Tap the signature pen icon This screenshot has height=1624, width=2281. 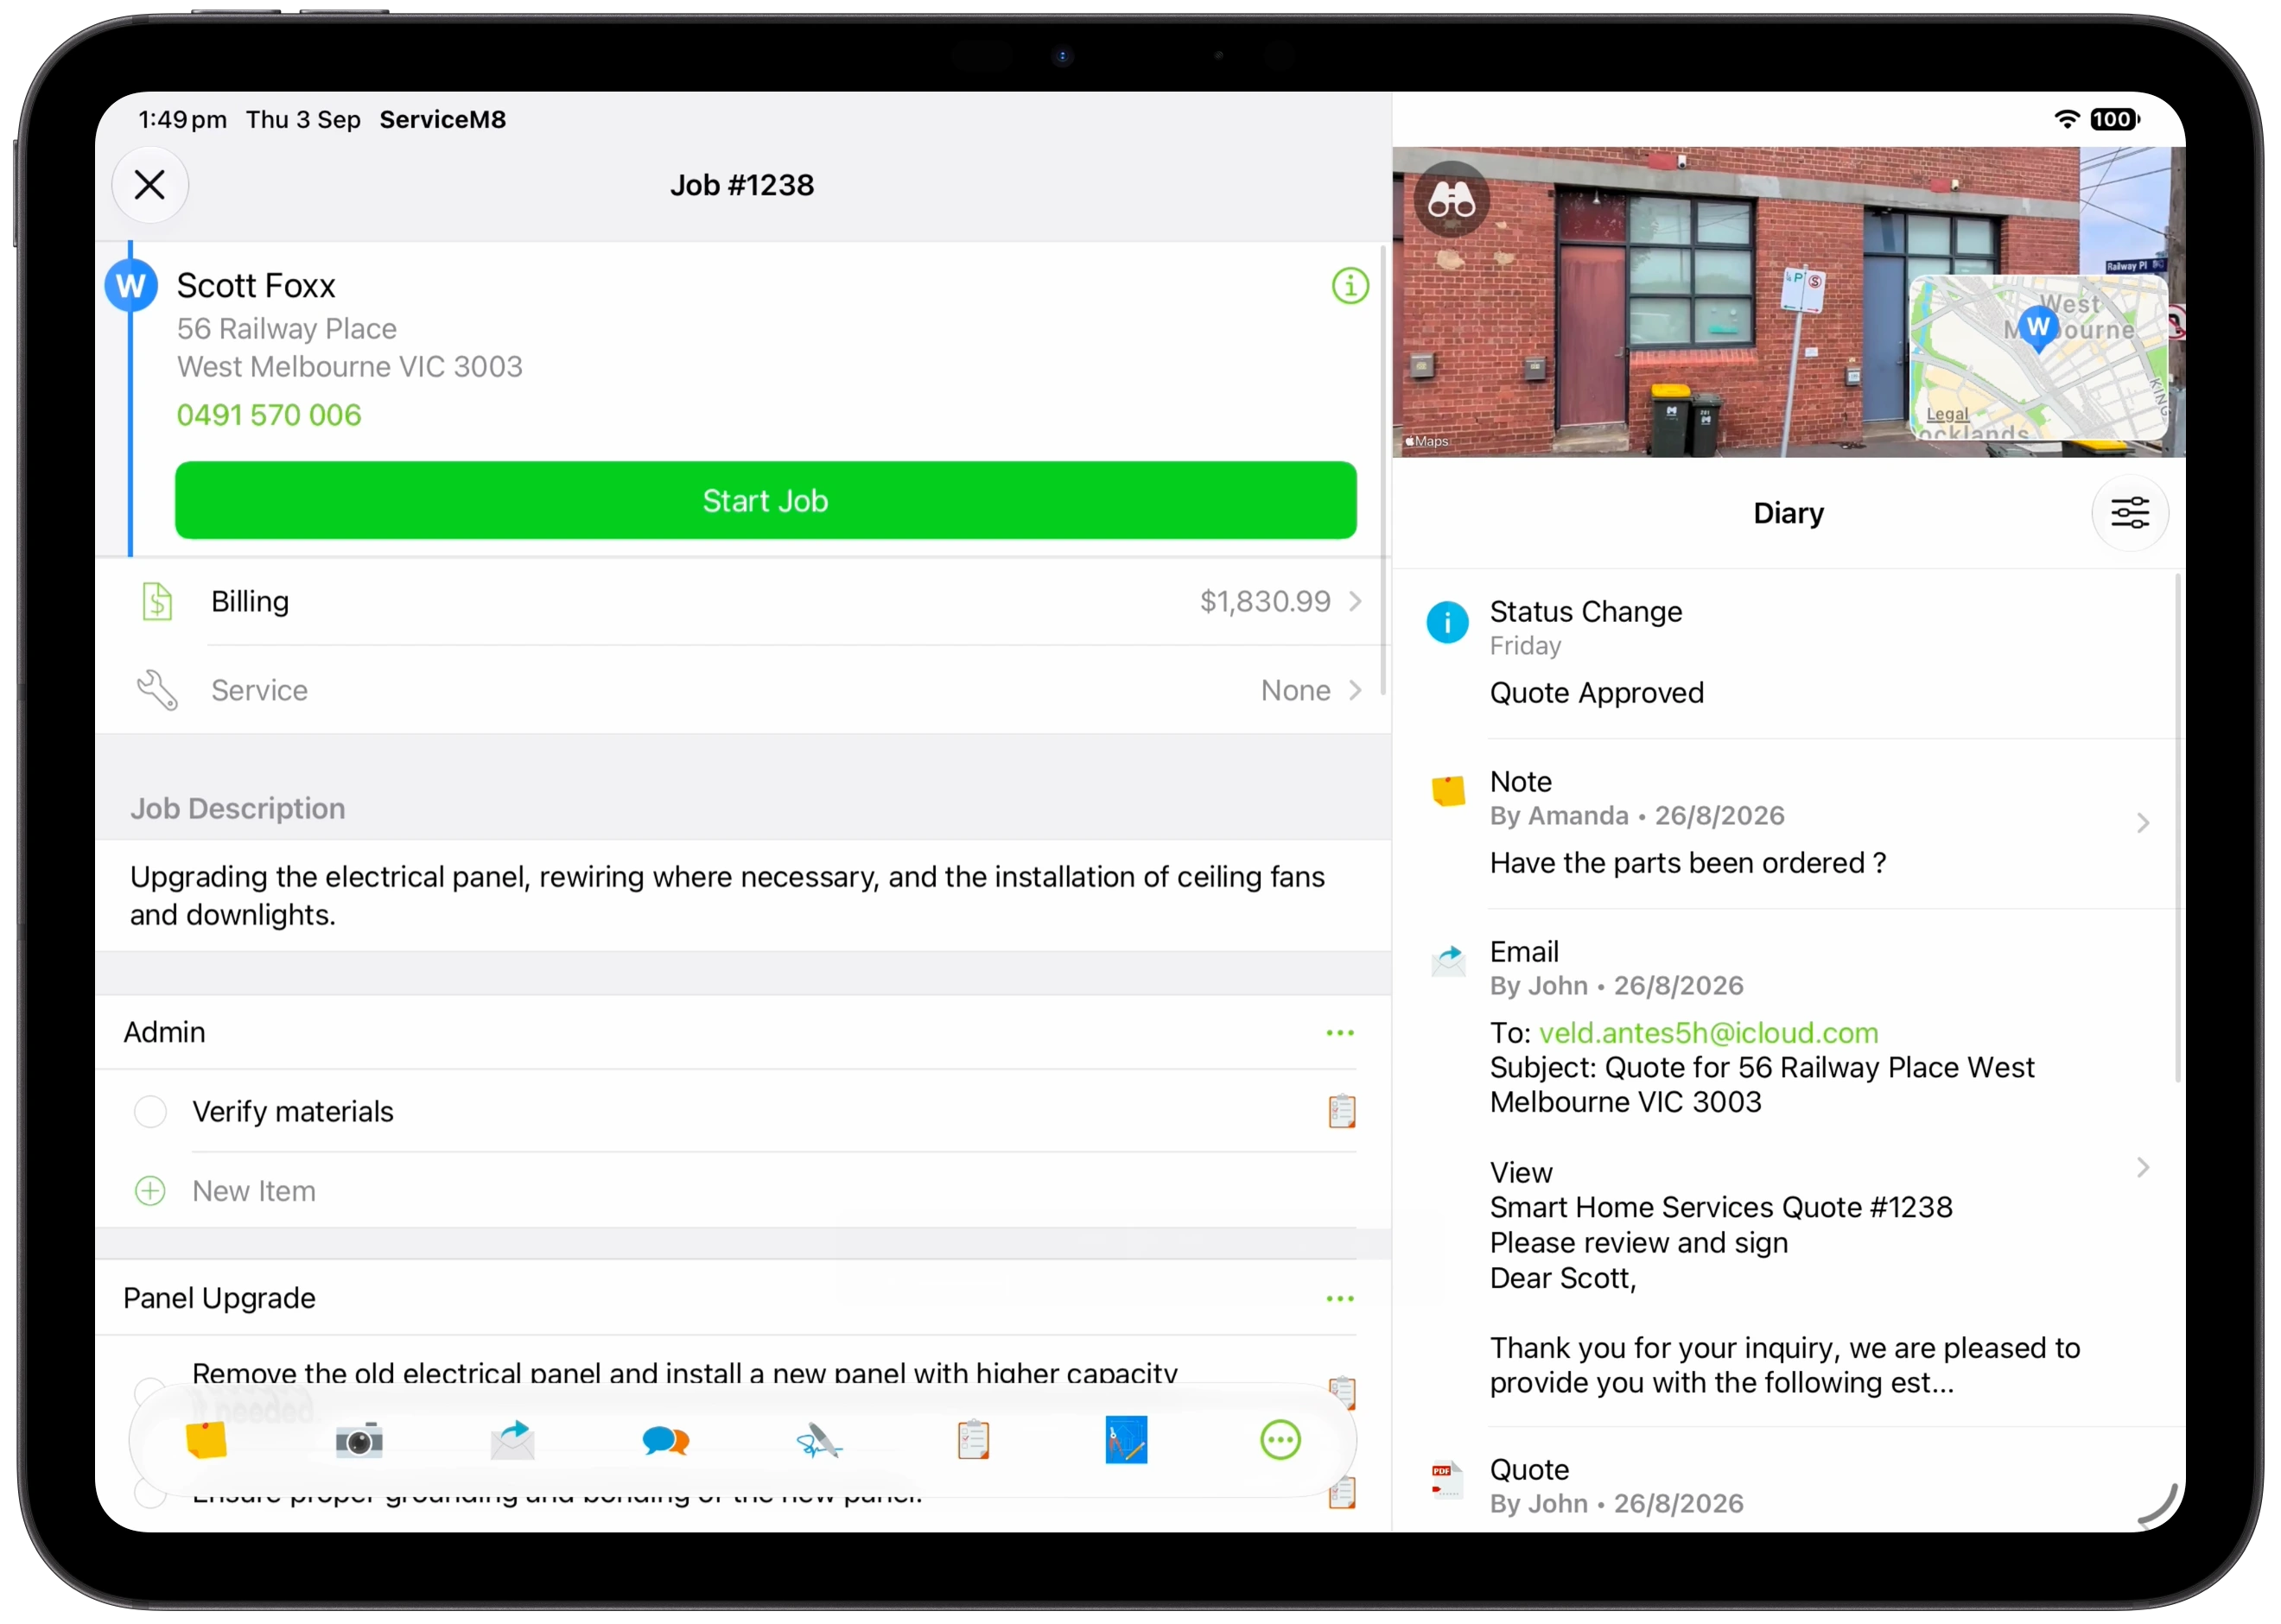click(x=819, y=1441)
